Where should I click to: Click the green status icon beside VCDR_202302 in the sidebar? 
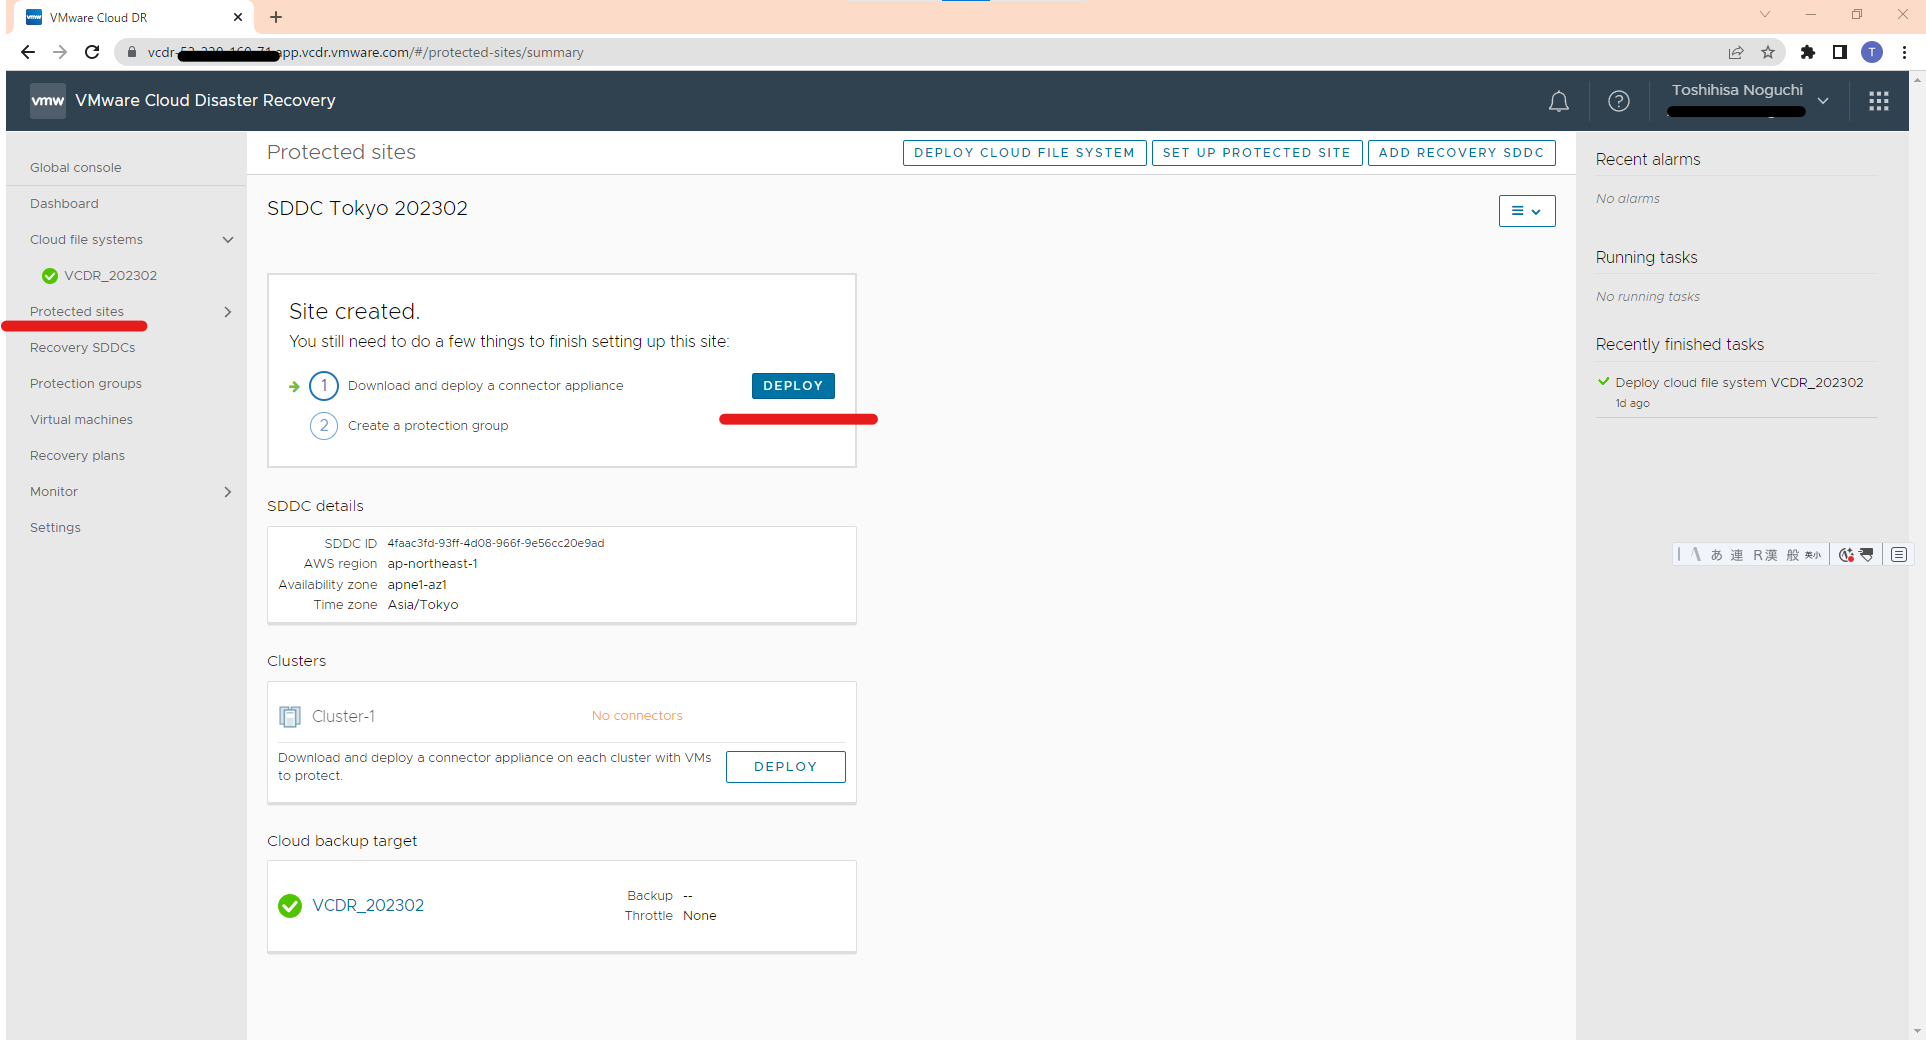(x=49, y=276)
